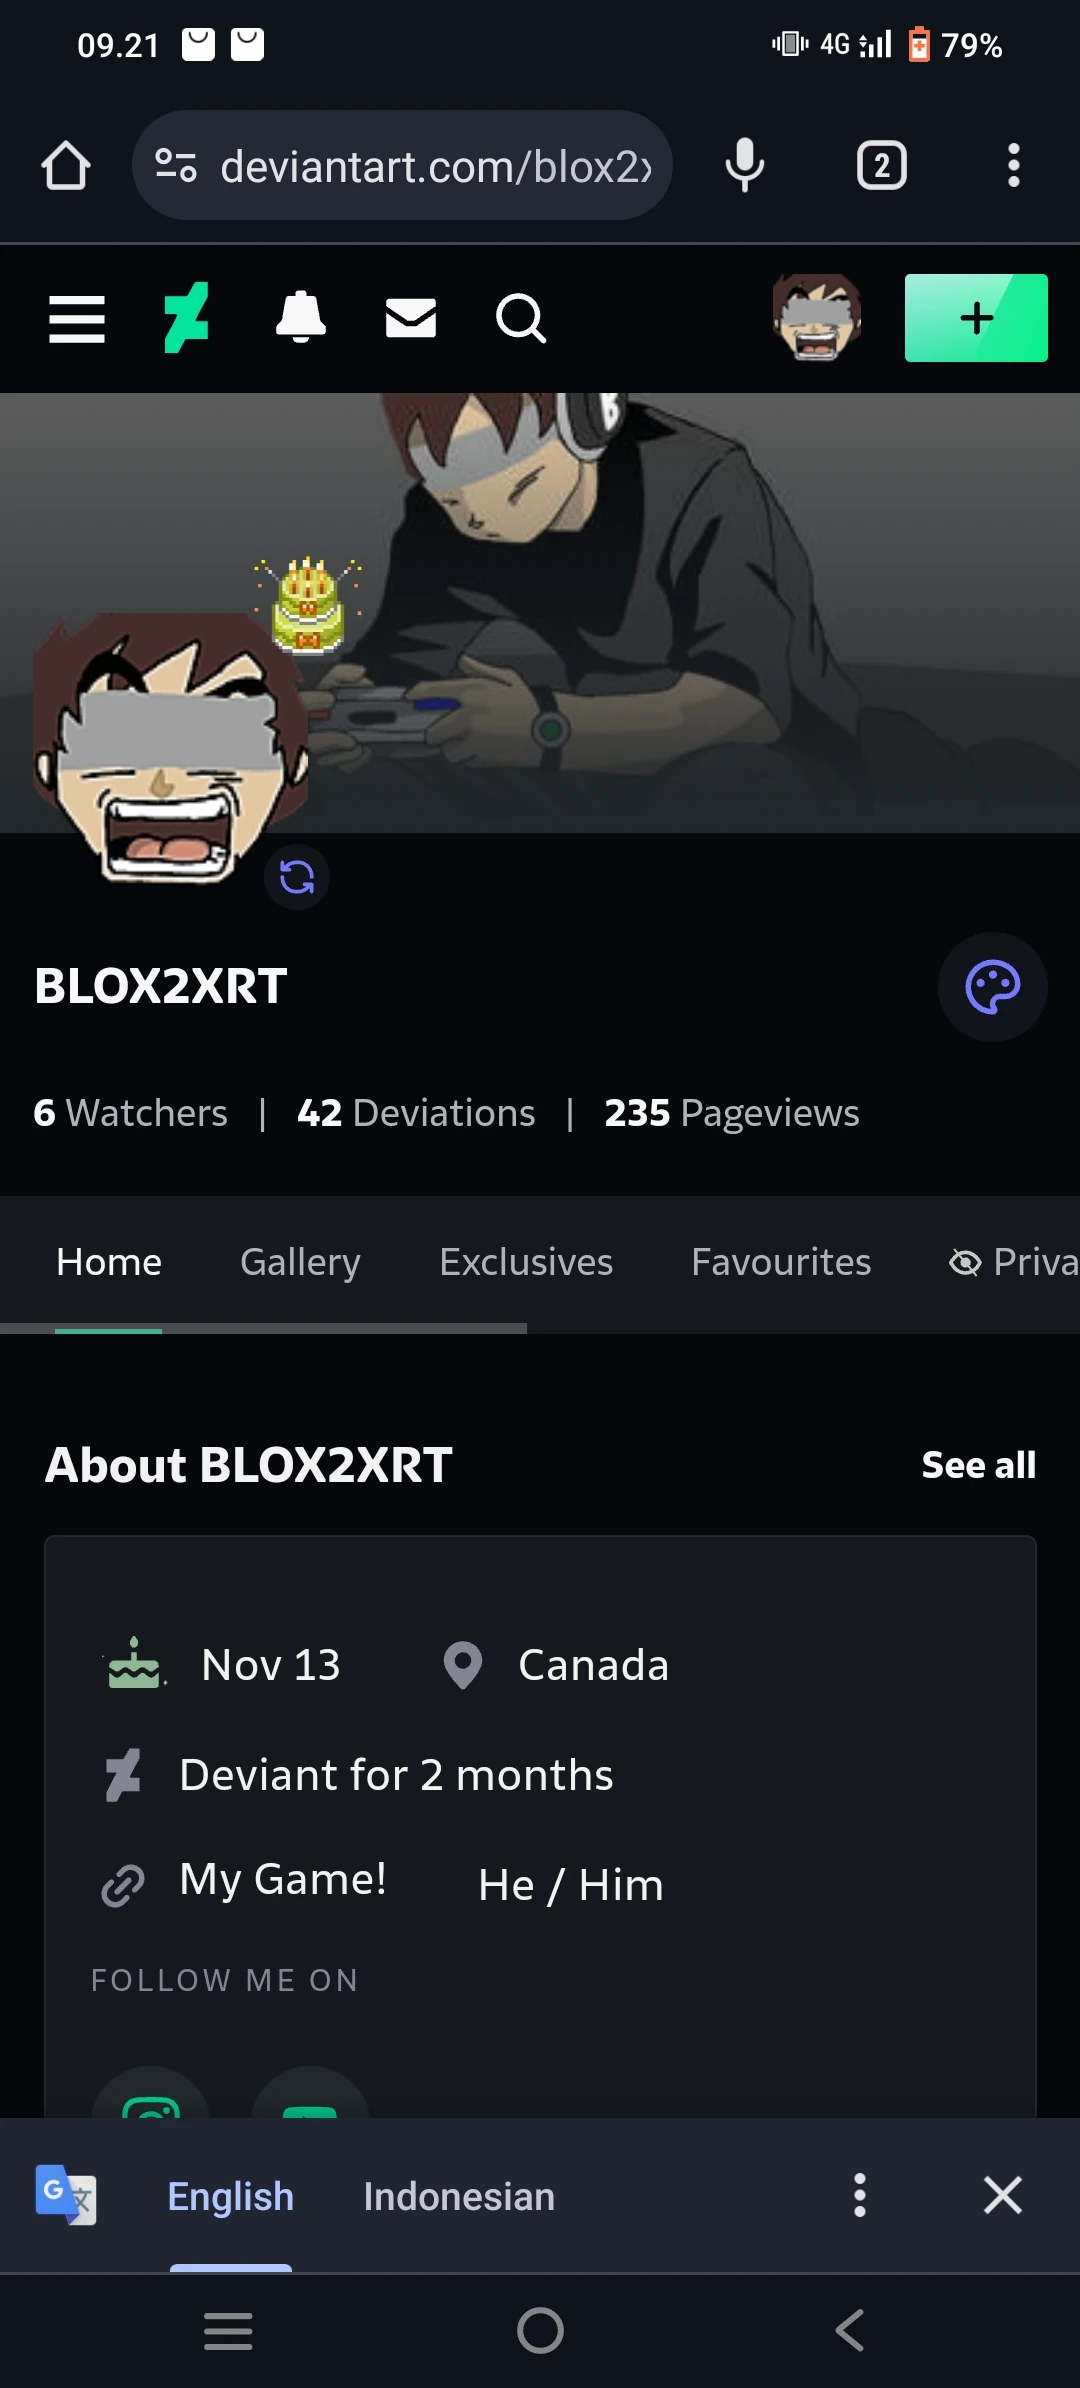This screenshot has width=1080, height=2388.
Task: Tap the green DeviantArt logo
Action: [x=187, y=318]
